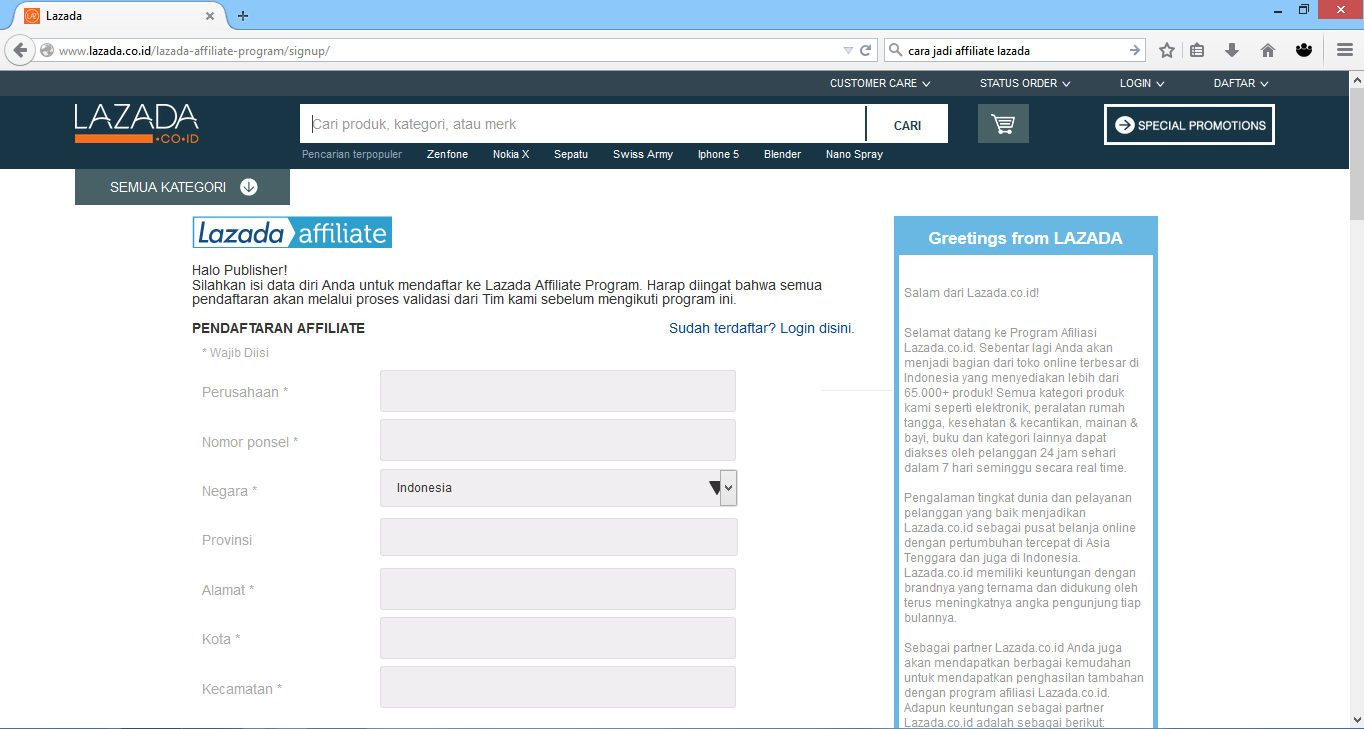Click the Nomor ponsel input field

(x=558, y=440)
